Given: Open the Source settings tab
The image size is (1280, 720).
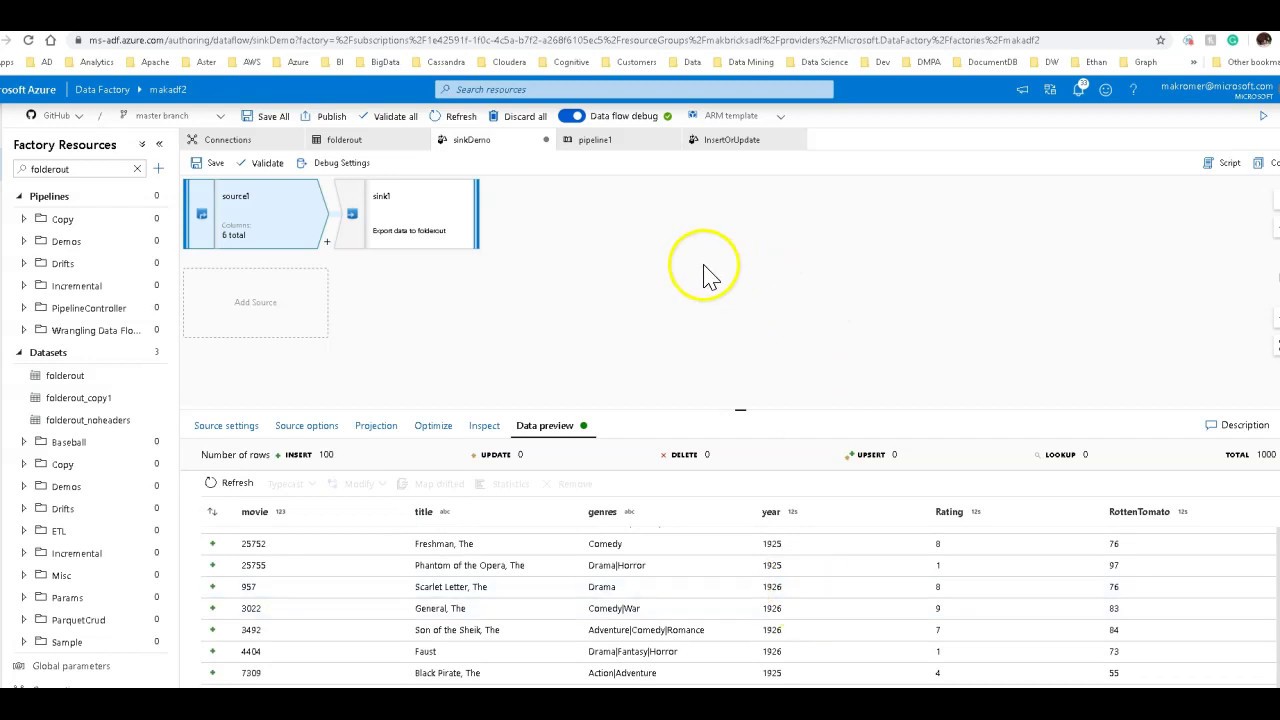Looking at the screenshot, I should click(x=226, y=426).
